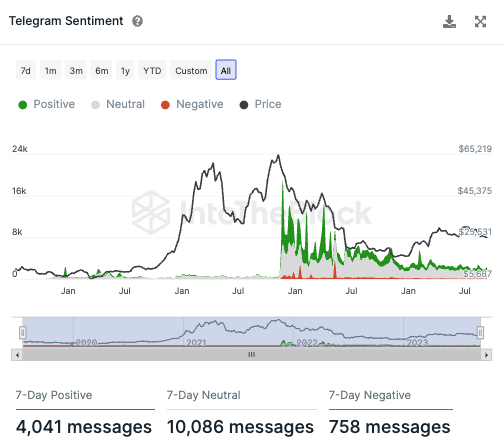Viewport: 503px width, 448px height.
Task: Toggle the Positive series legend
Action: [47, 104]
